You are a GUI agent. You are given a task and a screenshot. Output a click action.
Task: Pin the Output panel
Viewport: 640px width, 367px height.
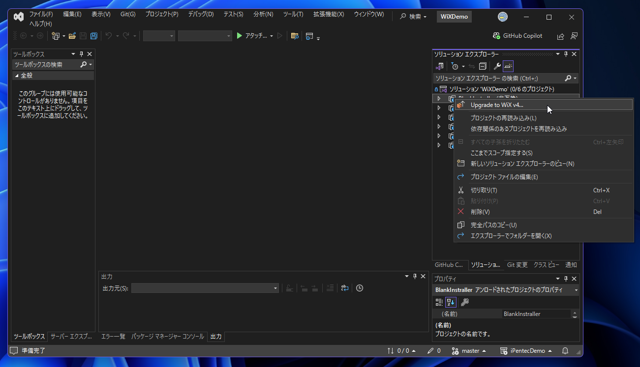(x=415, y=276)
